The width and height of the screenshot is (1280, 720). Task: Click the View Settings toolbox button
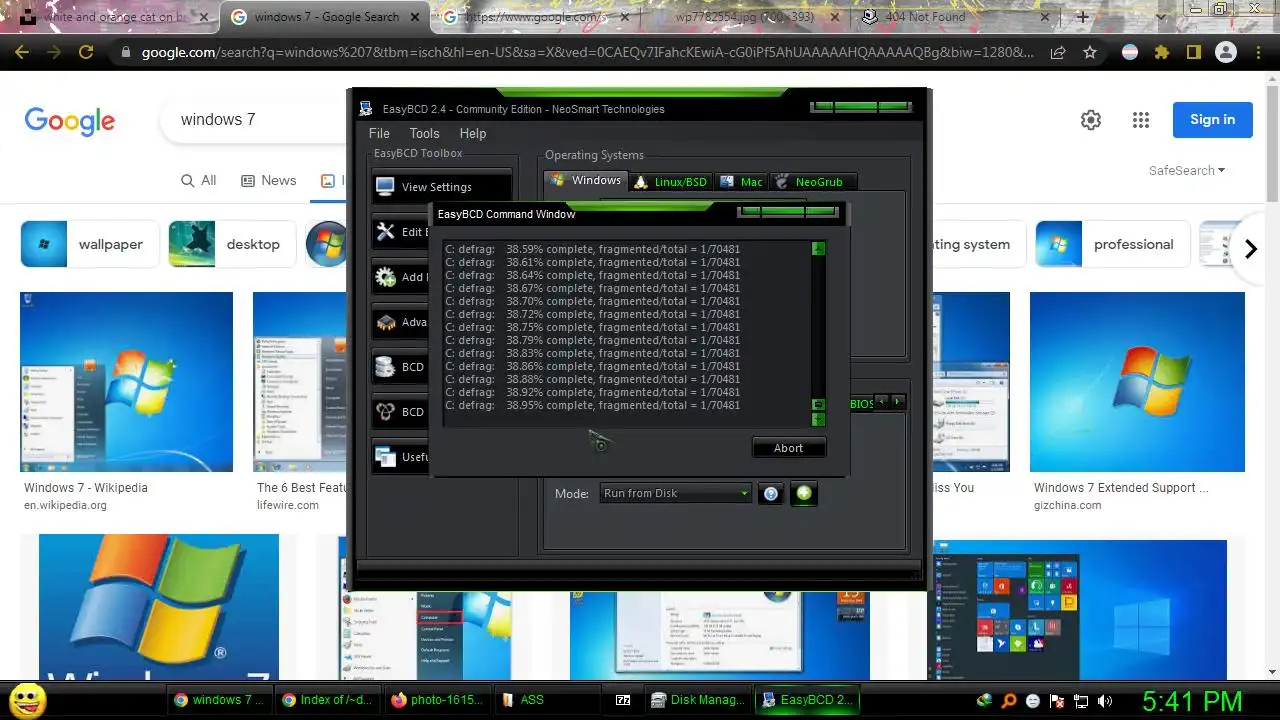(441, 187)
